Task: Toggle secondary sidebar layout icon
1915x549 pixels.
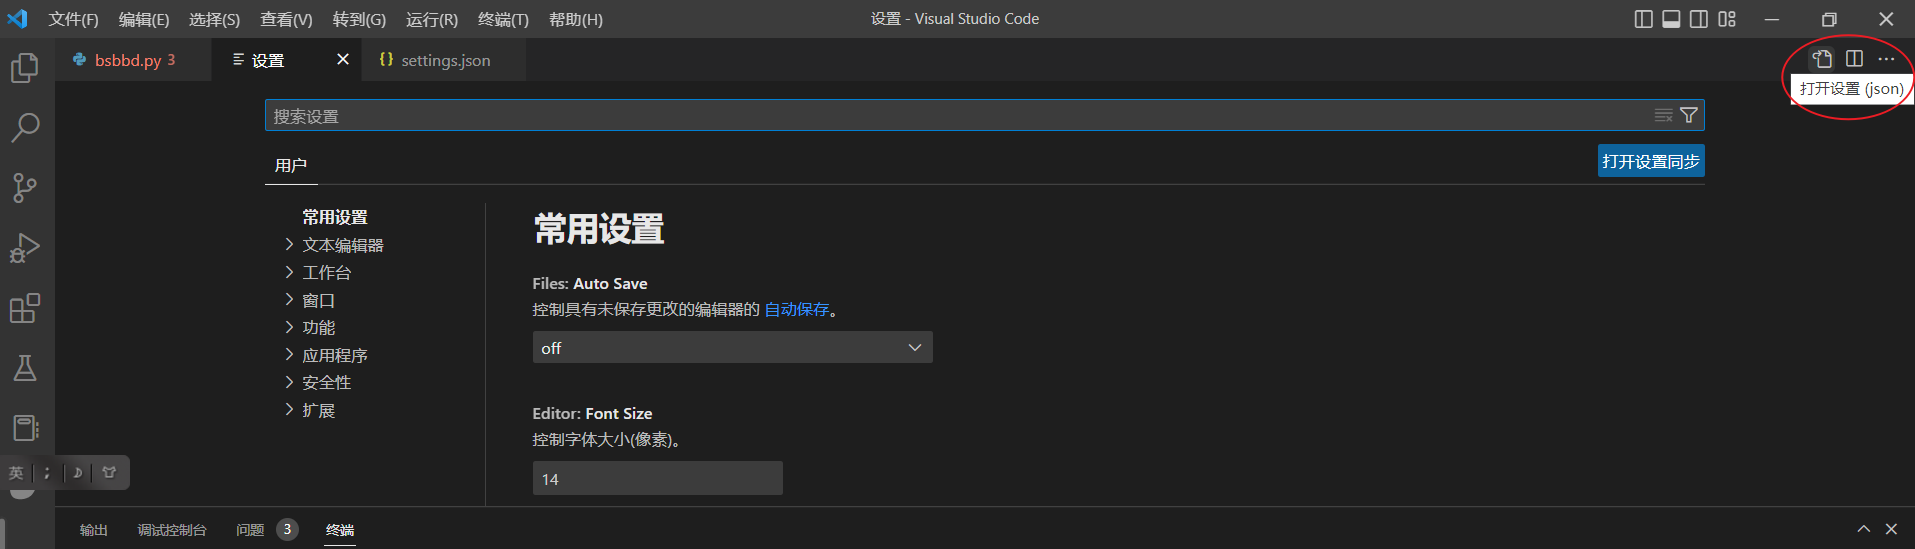Action: coord(1699,19)
